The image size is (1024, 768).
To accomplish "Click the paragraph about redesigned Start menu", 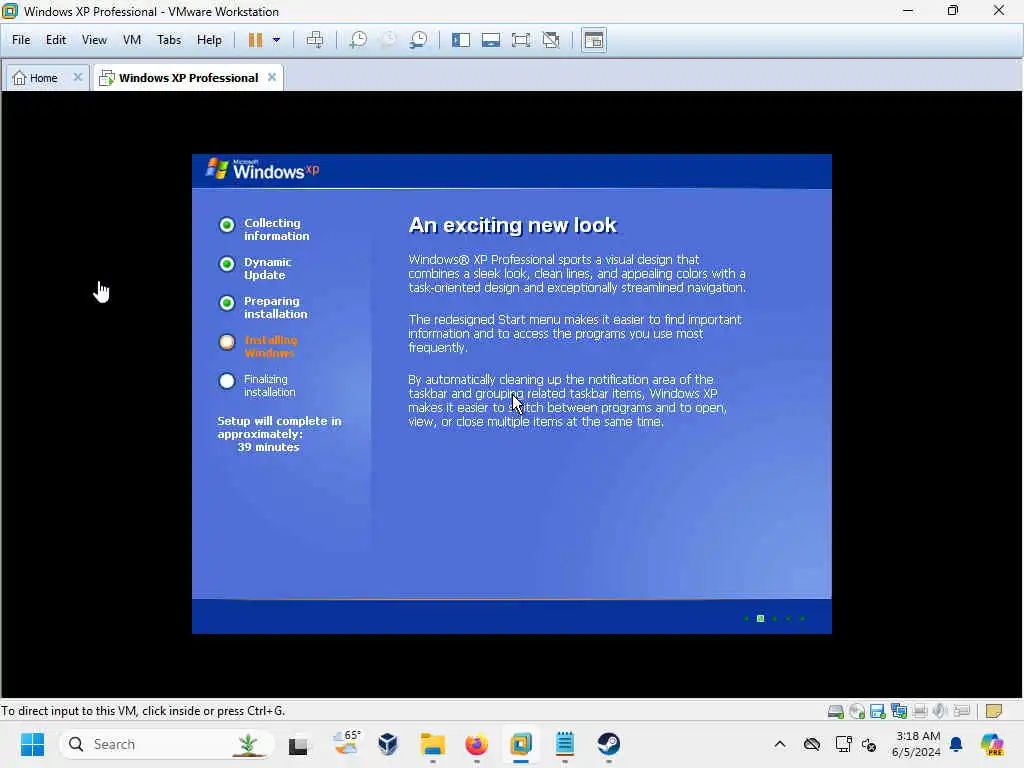I will (575, 333).
